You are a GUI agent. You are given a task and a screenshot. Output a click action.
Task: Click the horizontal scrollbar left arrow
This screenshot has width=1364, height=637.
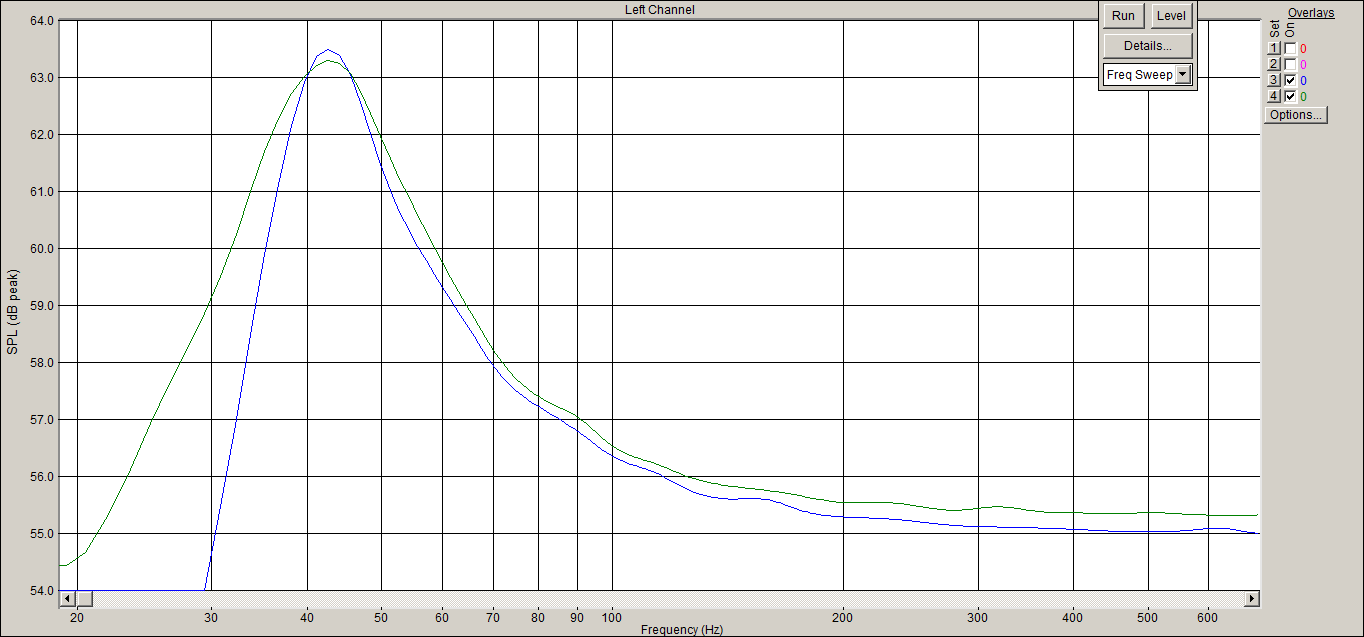pos(68,598)
